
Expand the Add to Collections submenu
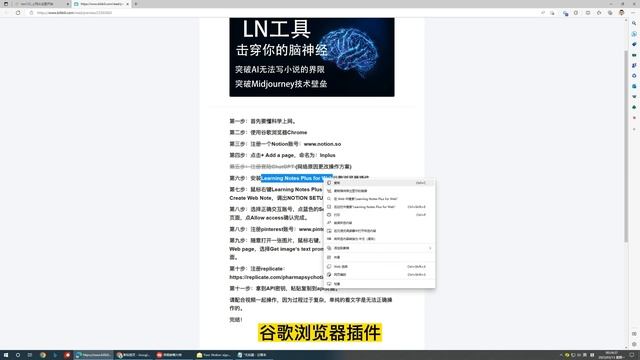(x=380, y=248)
